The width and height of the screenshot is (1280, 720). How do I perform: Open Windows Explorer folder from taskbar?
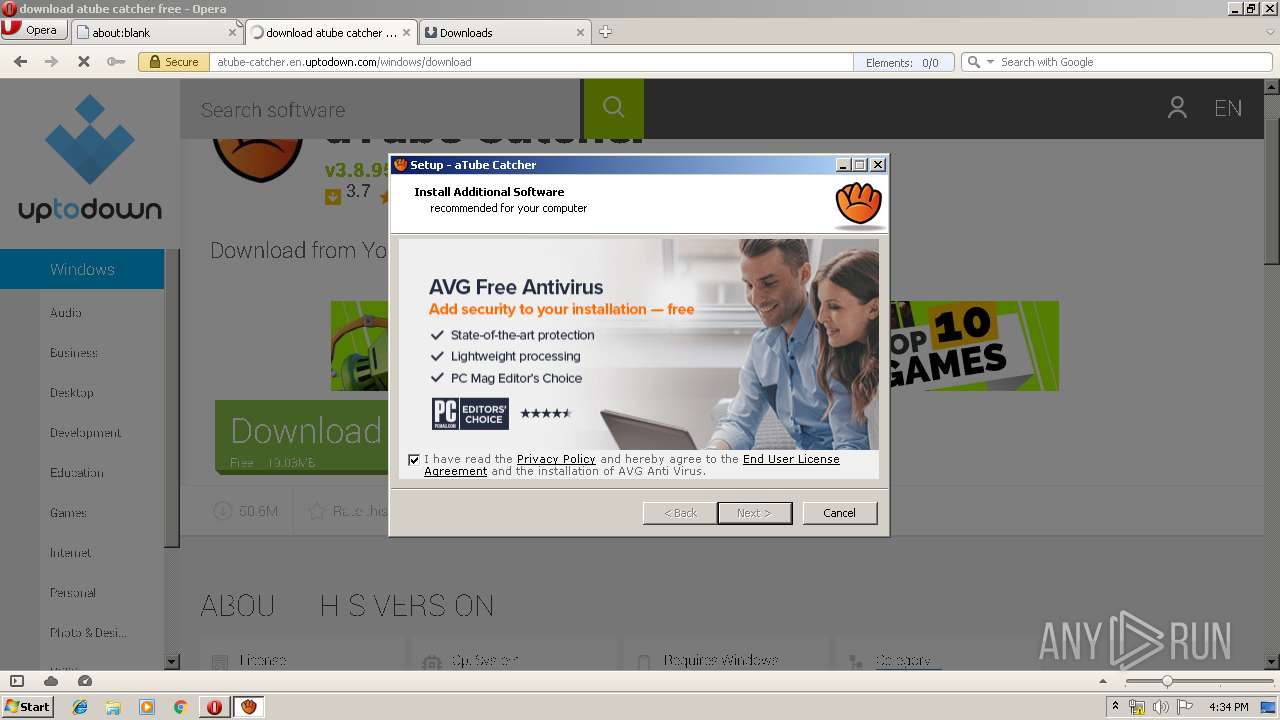(x=113, y=707)
